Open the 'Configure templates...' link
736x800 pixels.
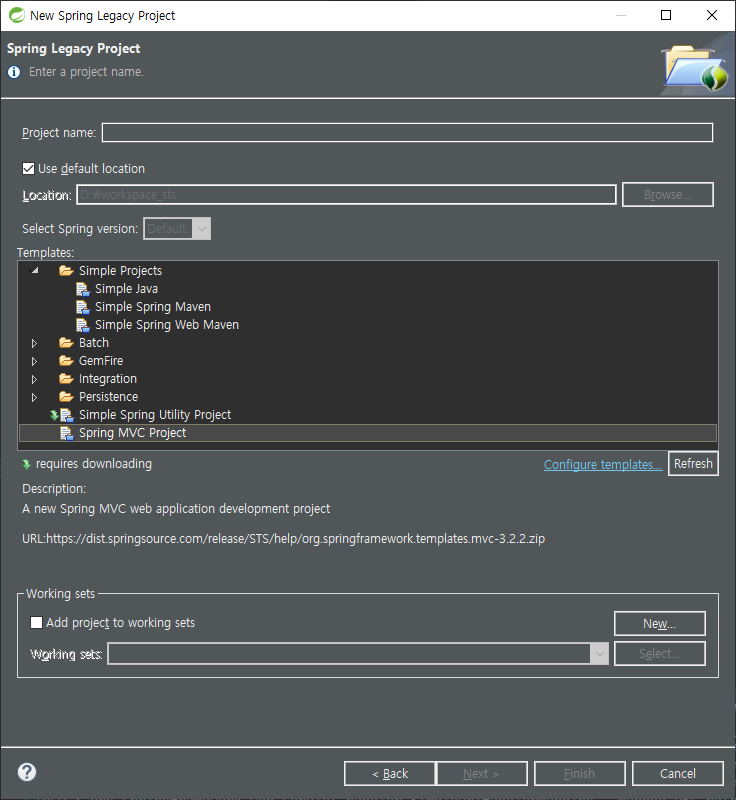[603, 464]
